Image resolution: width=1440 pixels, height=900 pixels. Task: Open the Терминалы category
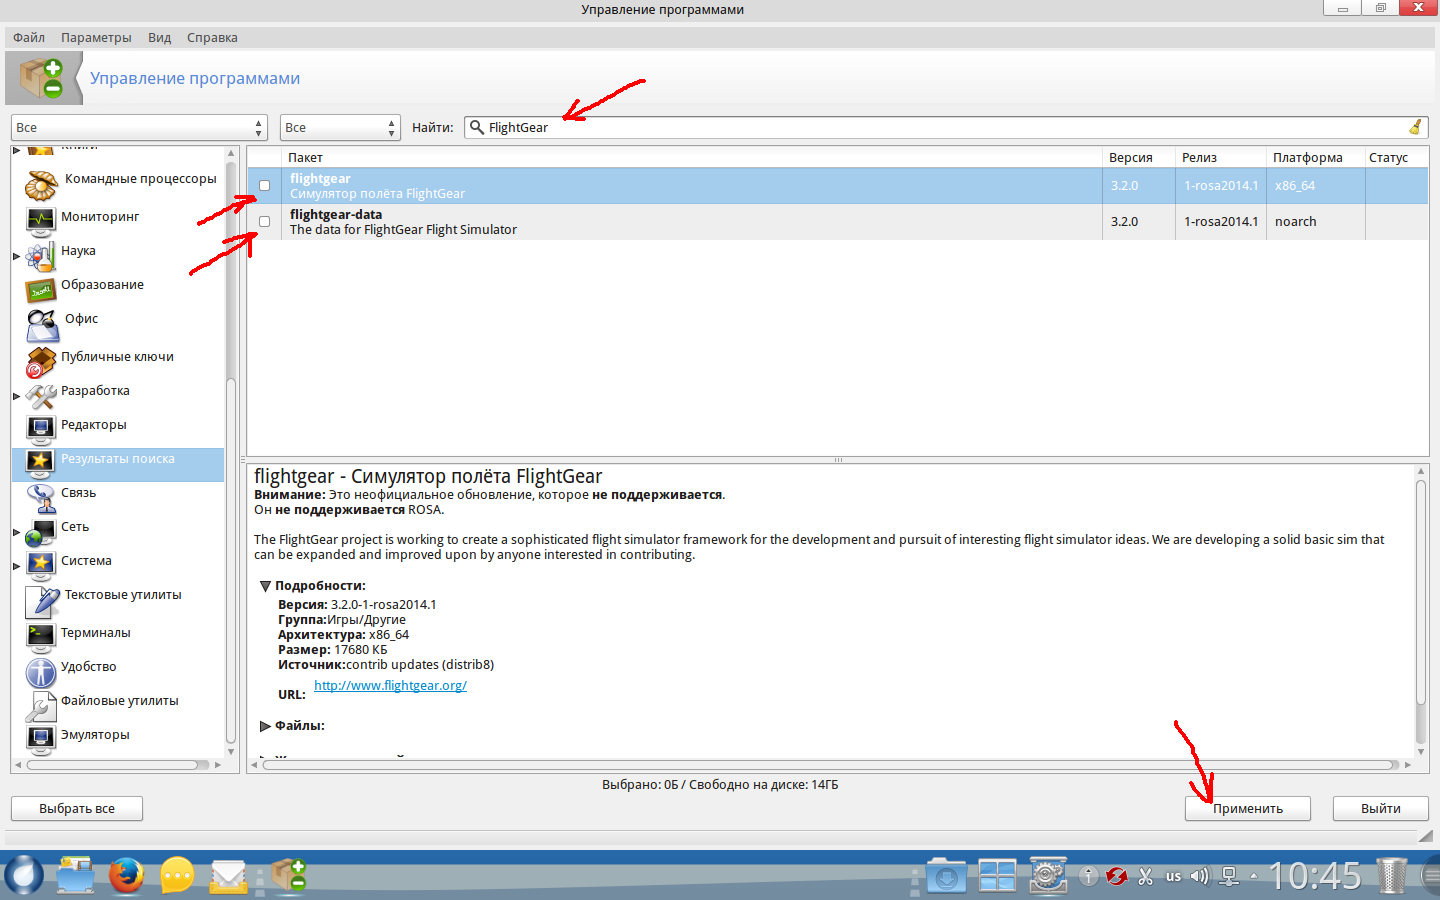coord(95,633)
